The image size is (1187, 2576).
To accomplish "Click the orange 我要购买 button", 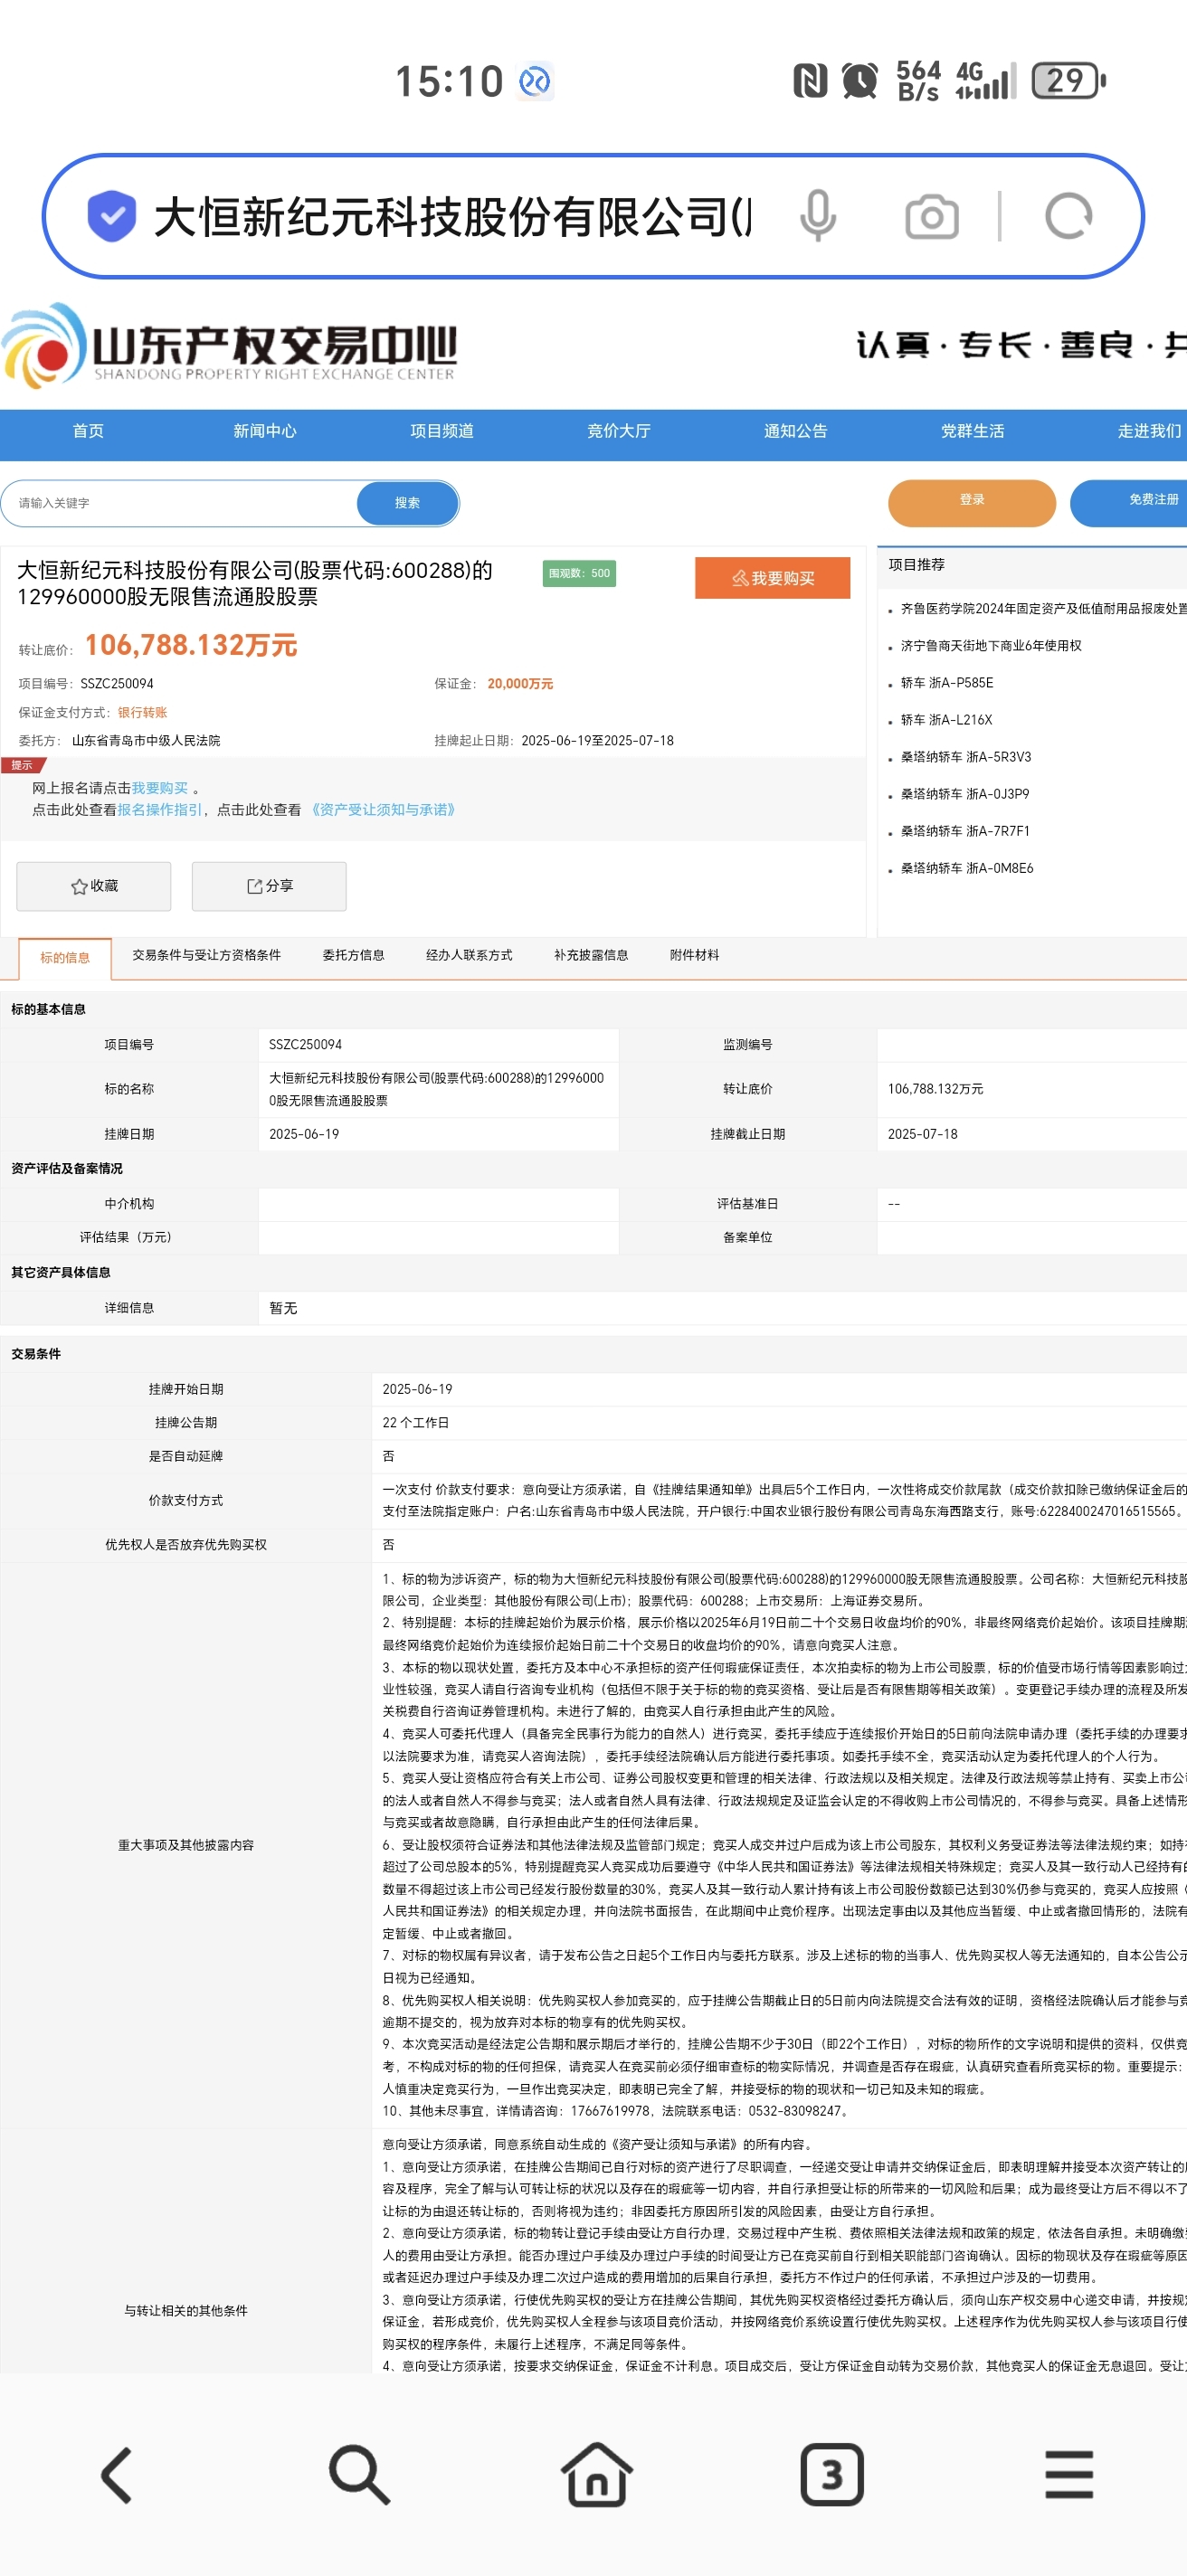I will coord(773,578).
